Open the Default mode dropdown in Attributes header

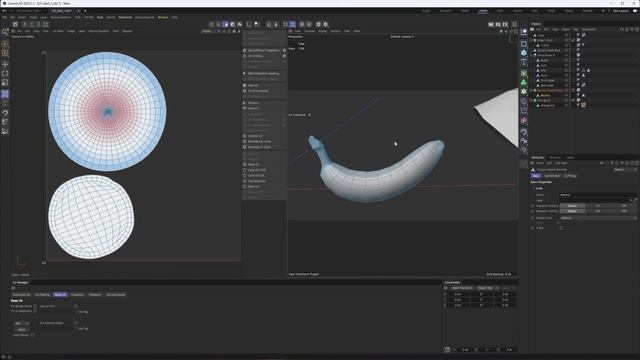[625, 169]
